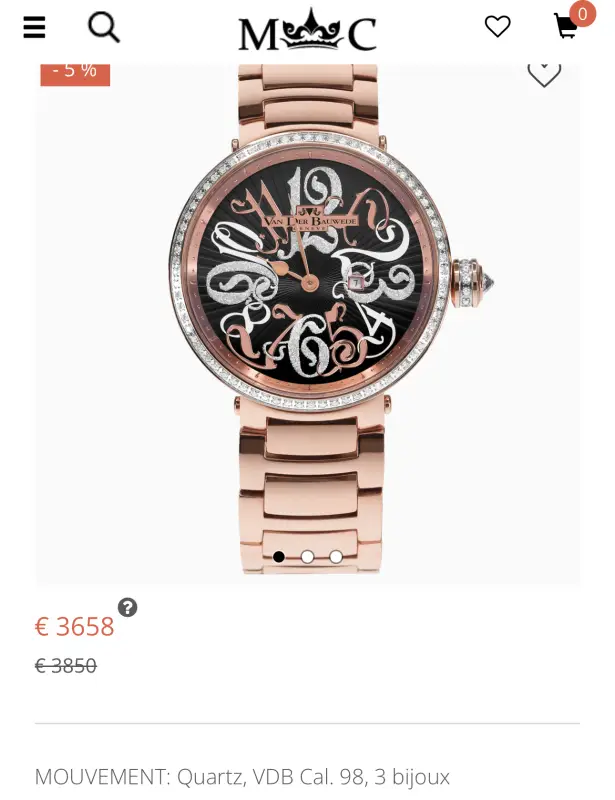
Task: Click the MOUVEMENT Quartz description text
Action: tap(242, 777)
